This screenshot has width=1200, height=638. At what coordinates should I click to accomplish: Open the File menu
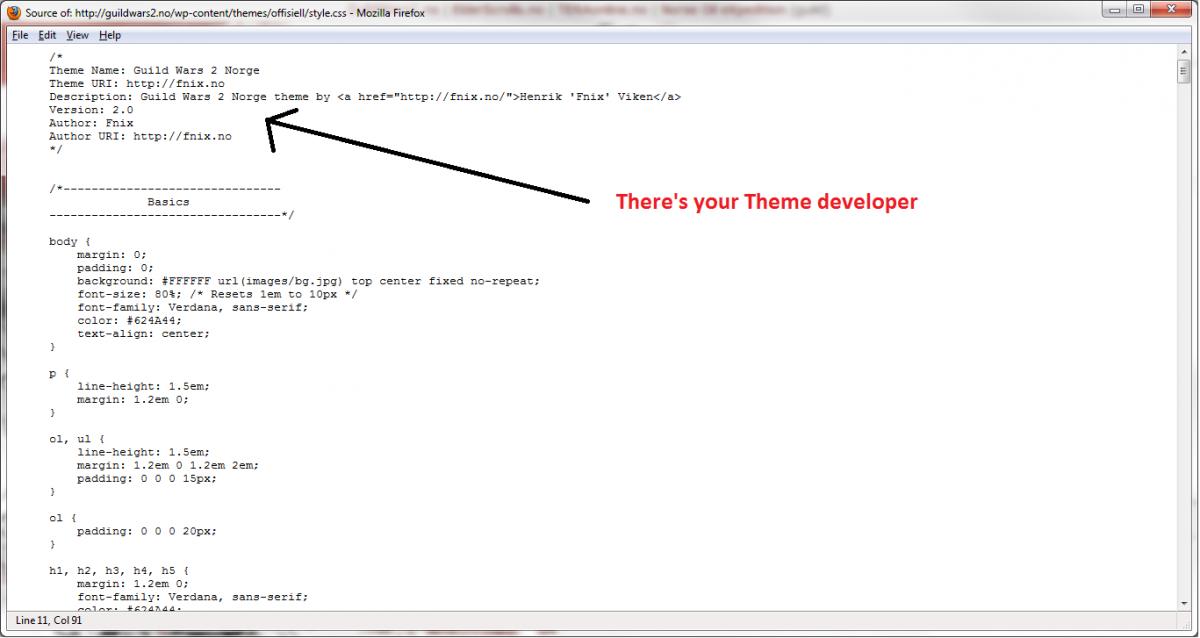(x=20, y=35)
